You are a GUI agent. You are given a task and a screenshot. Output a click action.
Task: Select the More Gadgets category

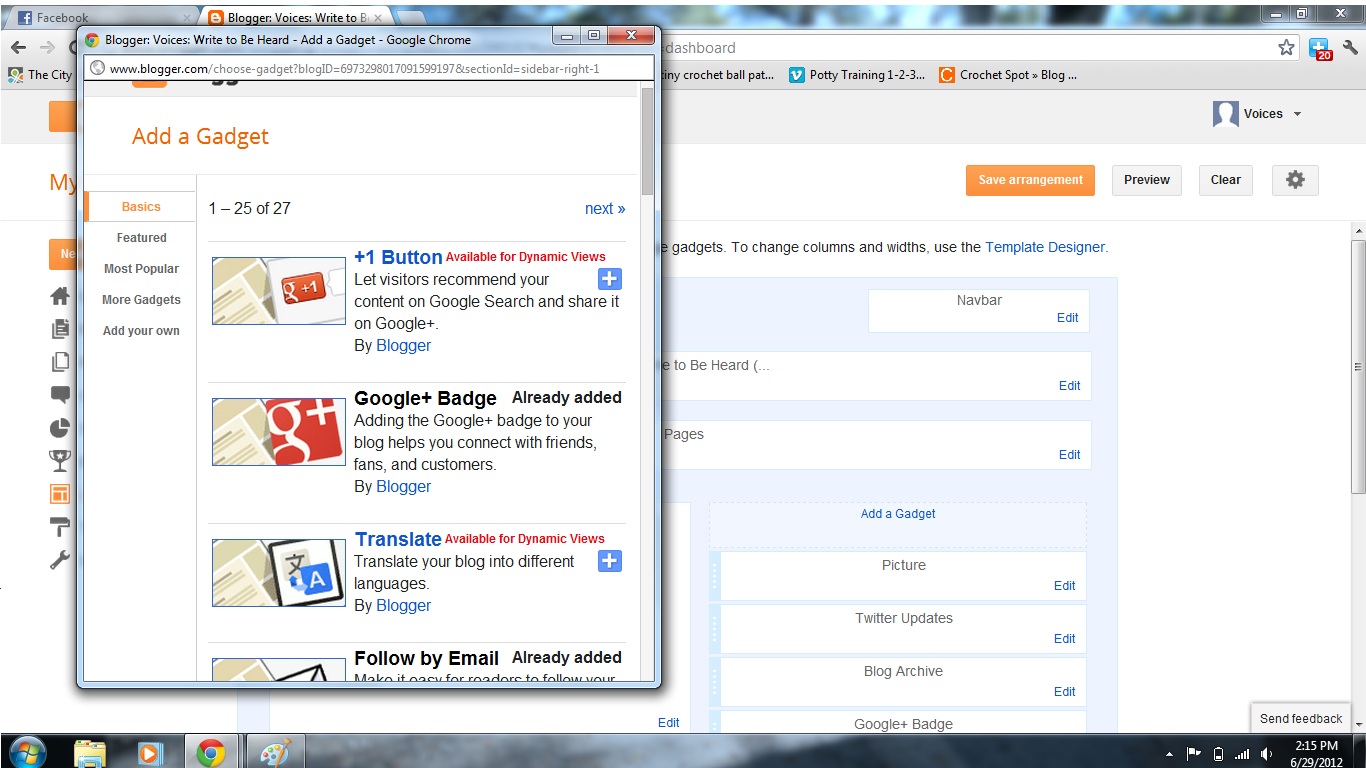141,300
